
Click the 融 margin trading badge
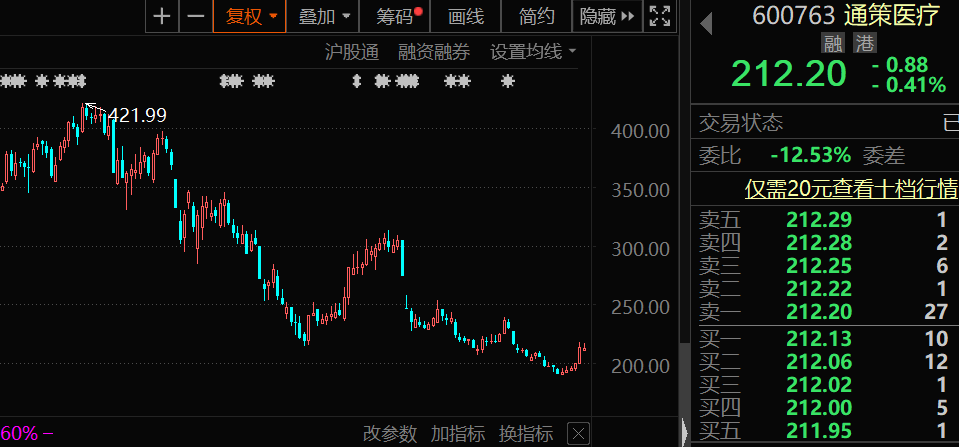pyautogui.click(x=832, y=43)
